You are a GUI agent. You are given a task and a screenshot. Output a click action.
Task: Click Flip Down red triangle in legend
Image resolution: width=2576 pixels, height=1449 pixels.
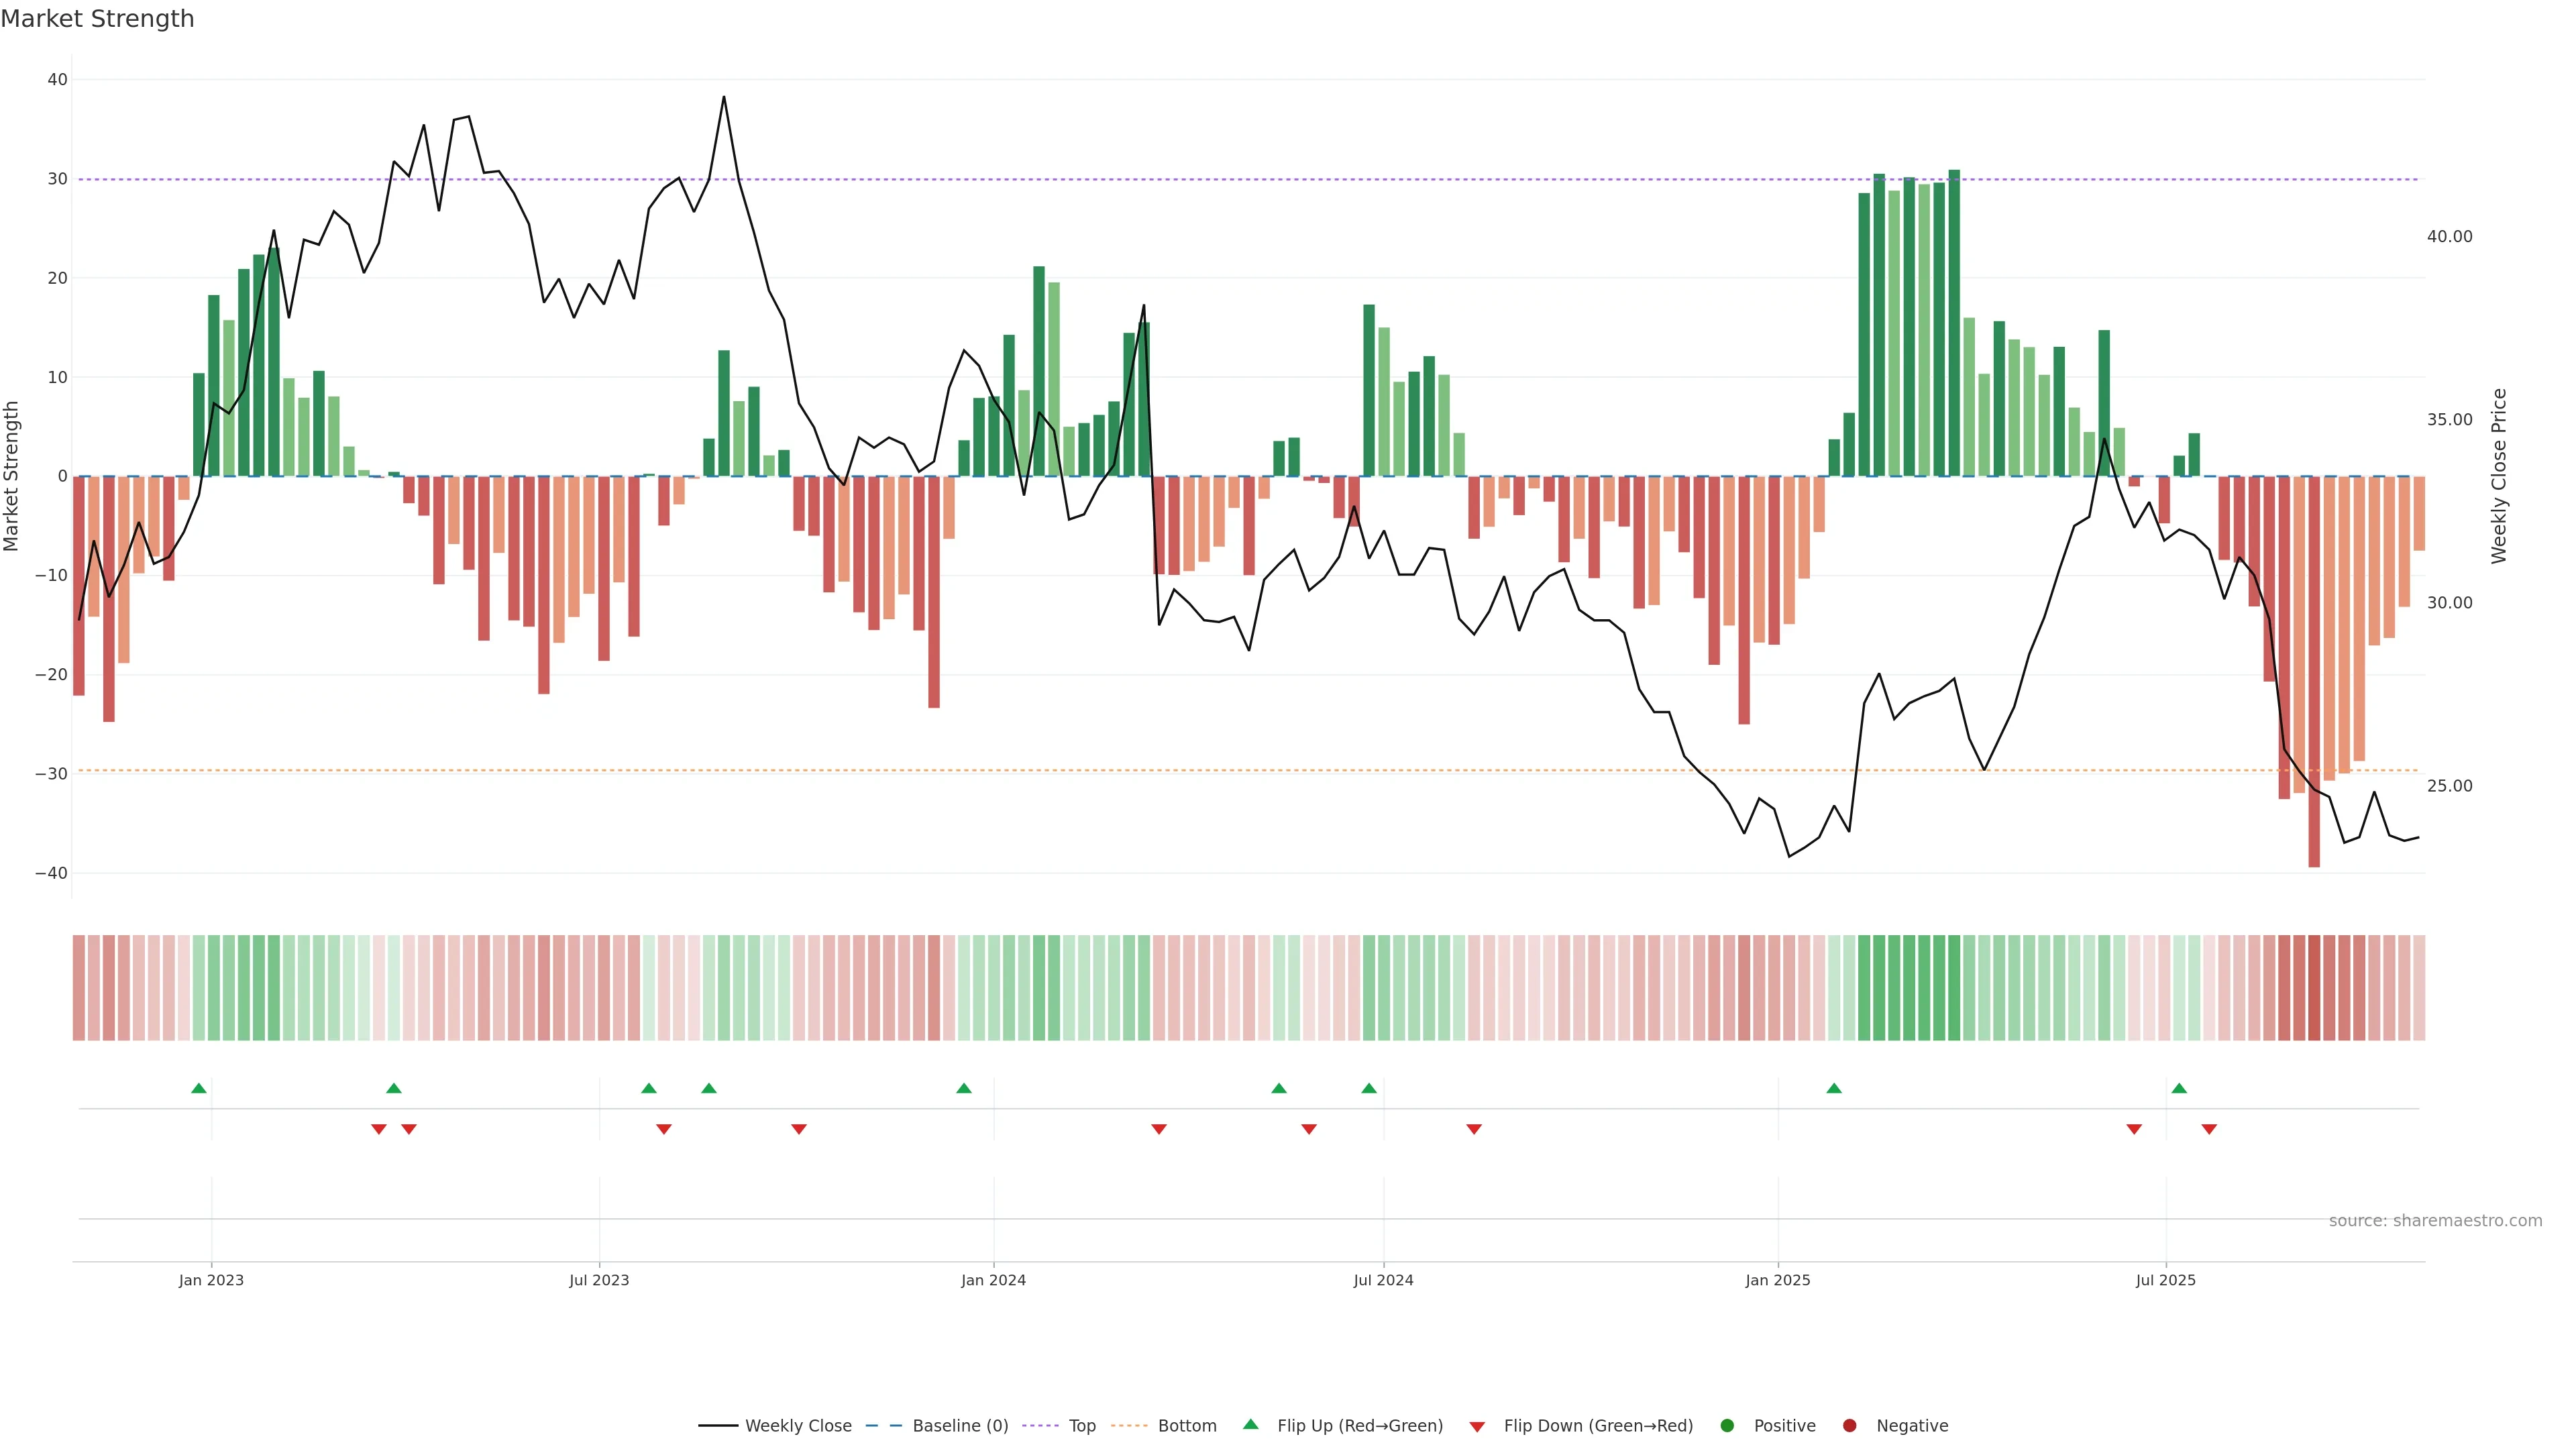tap(1477, 1427)
